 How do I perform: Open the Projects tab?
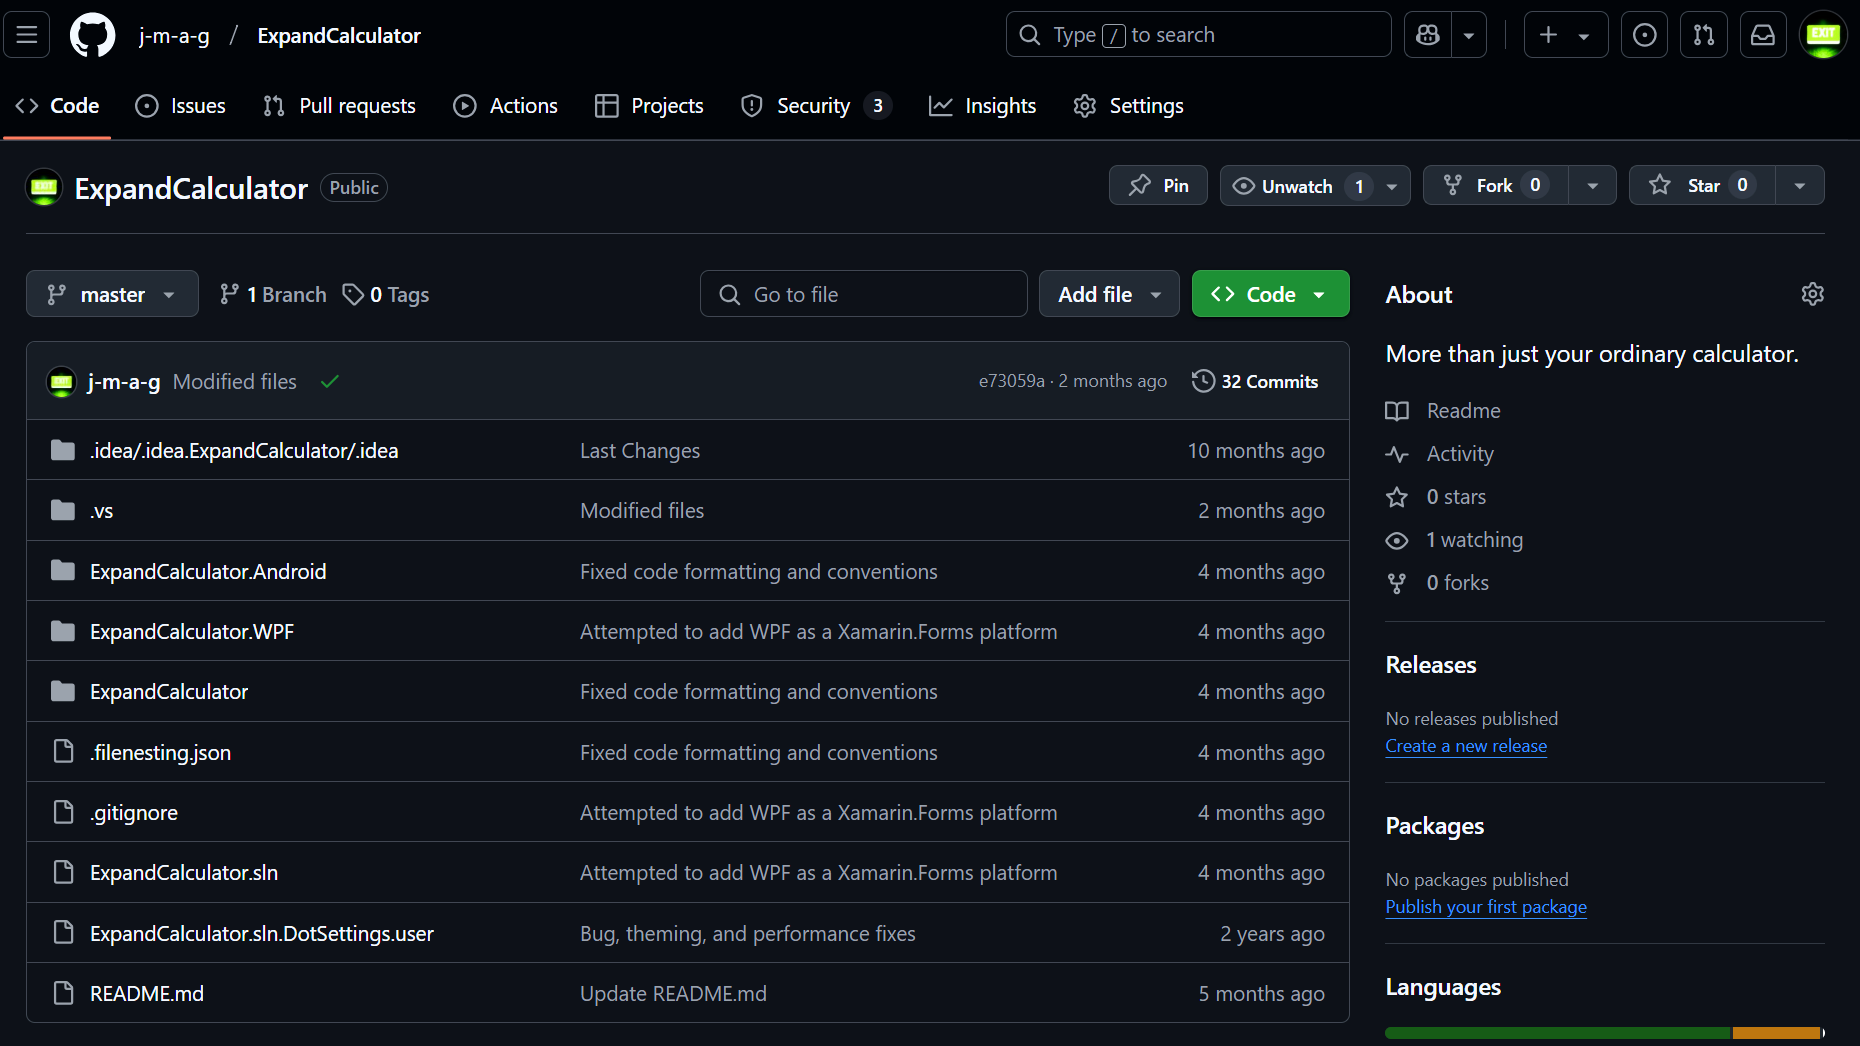pyautogui.click(x=649, y=106)
